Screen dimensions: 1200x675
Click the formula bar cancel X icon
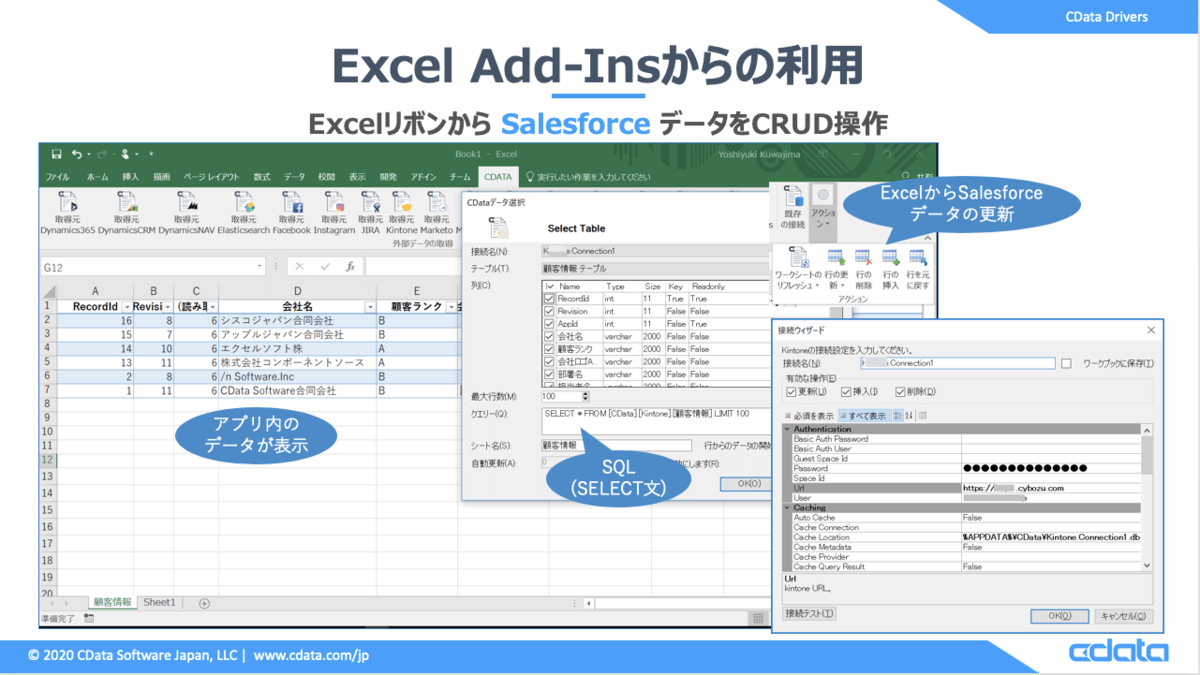(300, 267)
